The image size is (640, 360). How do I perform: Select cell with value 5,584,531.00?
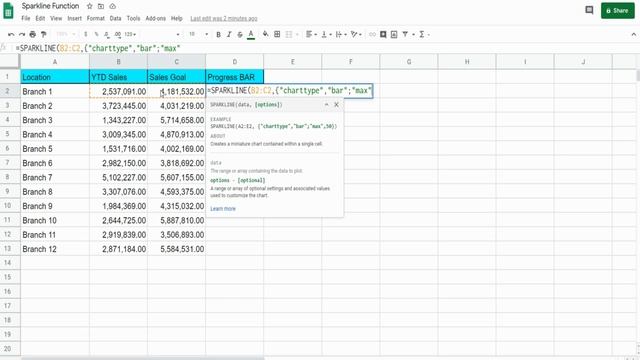[x=176, y=249]
